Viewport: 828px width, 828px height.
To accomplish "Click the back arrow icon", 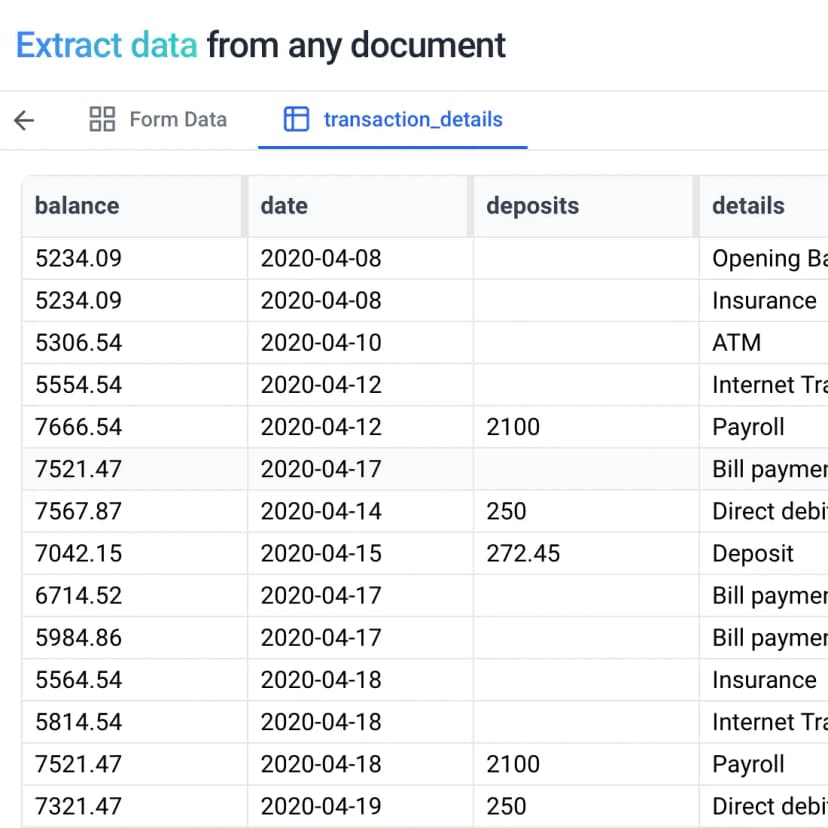I will [x=24, y=120].
